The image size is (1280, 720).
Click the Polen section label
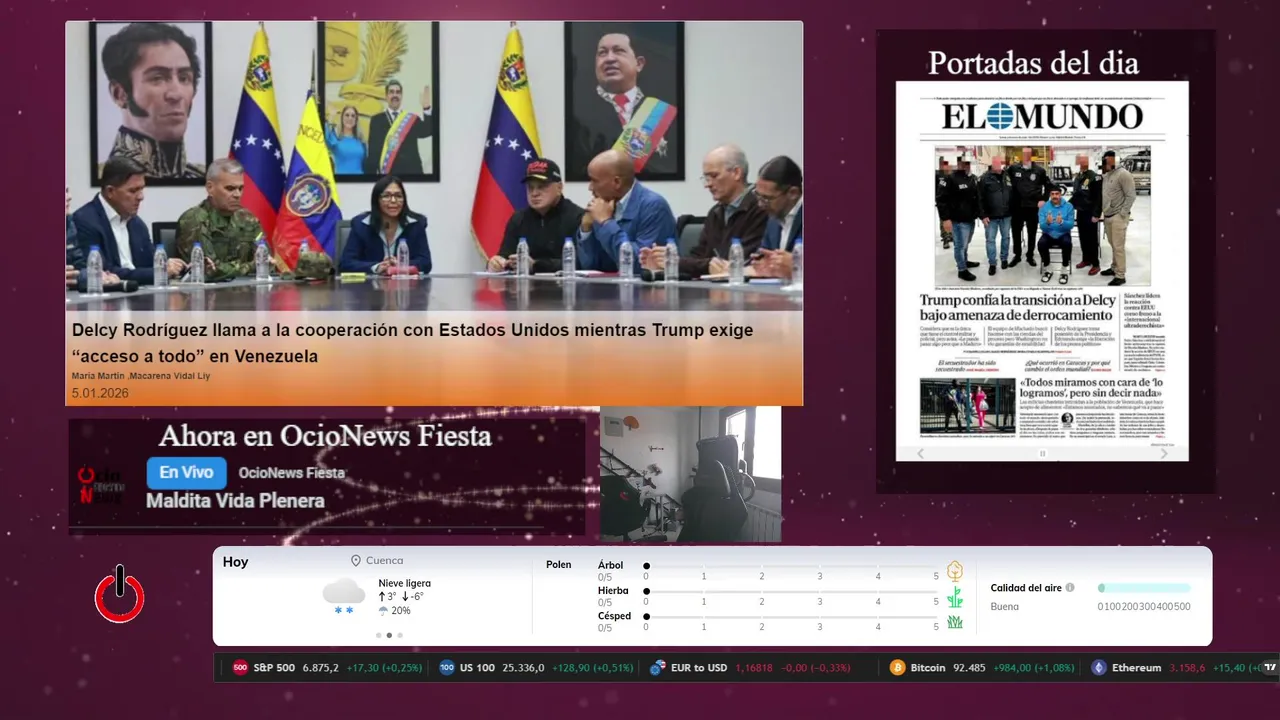[558, 565]
